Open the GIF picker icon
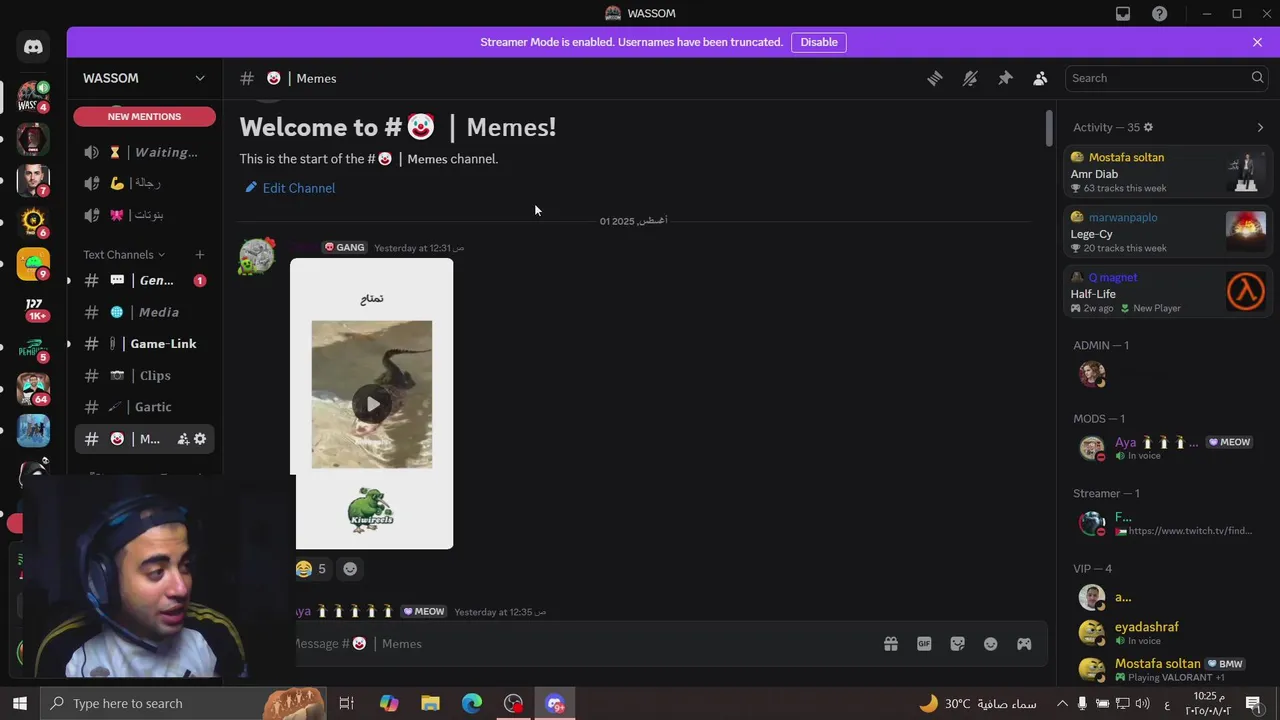Viewport: 1280px width, 720px height. (924, 644)
